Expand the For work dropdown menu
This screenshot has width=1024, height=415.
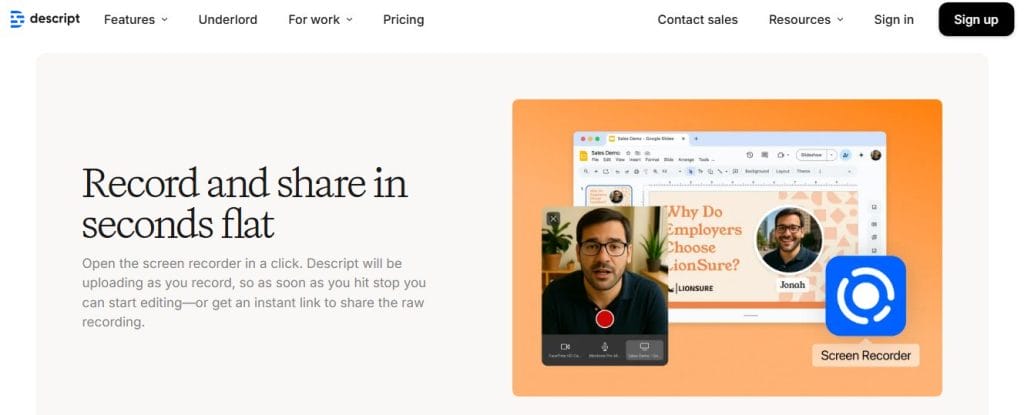tap(321, 20)
